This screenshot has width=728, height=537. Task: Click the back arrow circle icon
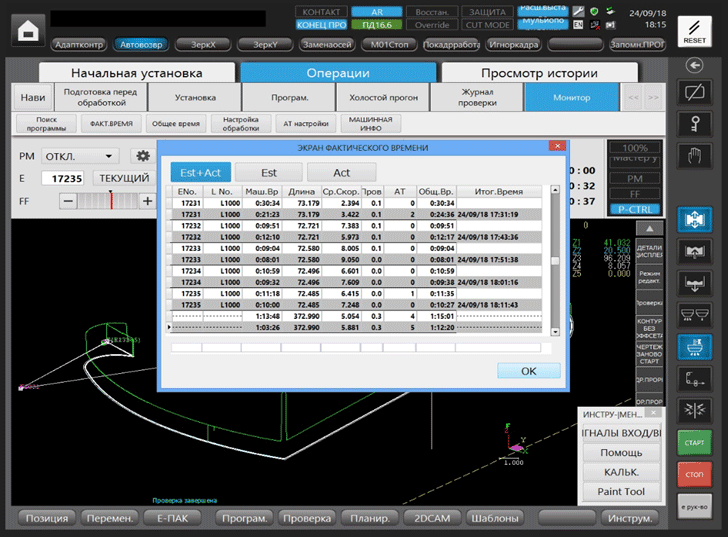(x=694, y=65)
